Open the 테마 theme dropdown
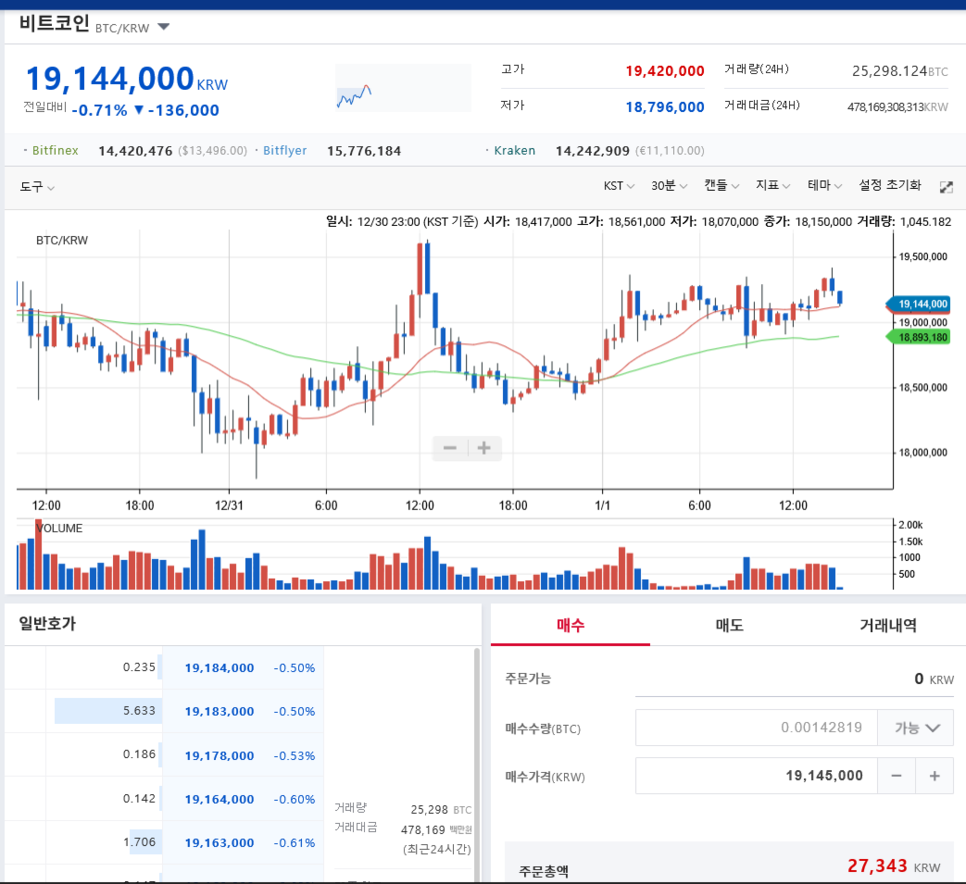The height and width of the screenshot is (884, 966). (x=824, y=185)
